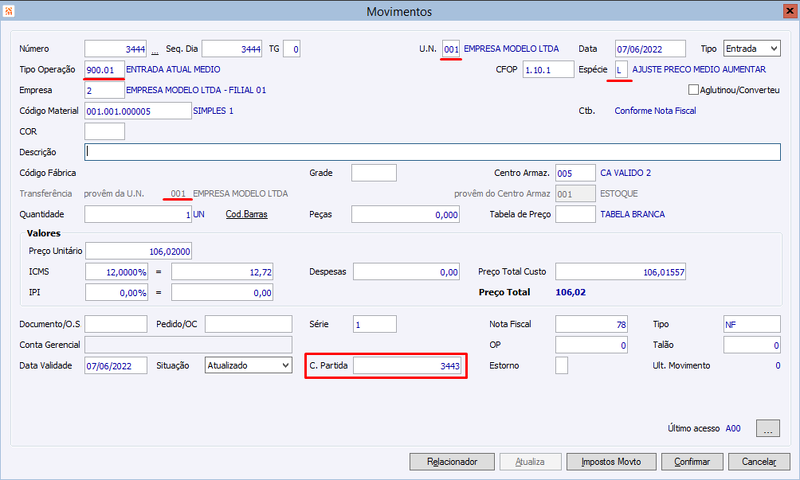Edit the Quantidade field
The image size is (800, 480).
click(x=138, y=214)
